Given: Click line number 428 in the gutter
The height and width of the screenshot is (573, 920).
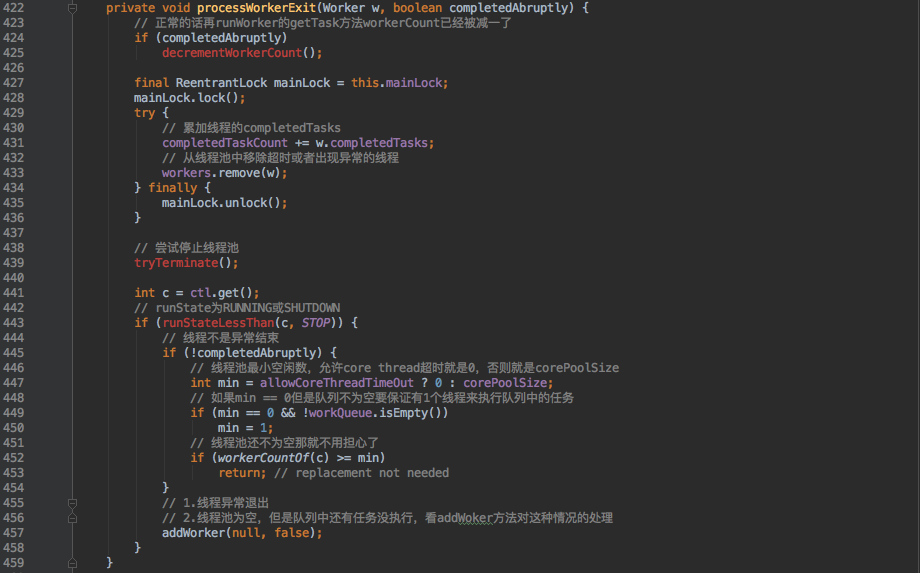Looking at the screenshot, I should 13,98.
